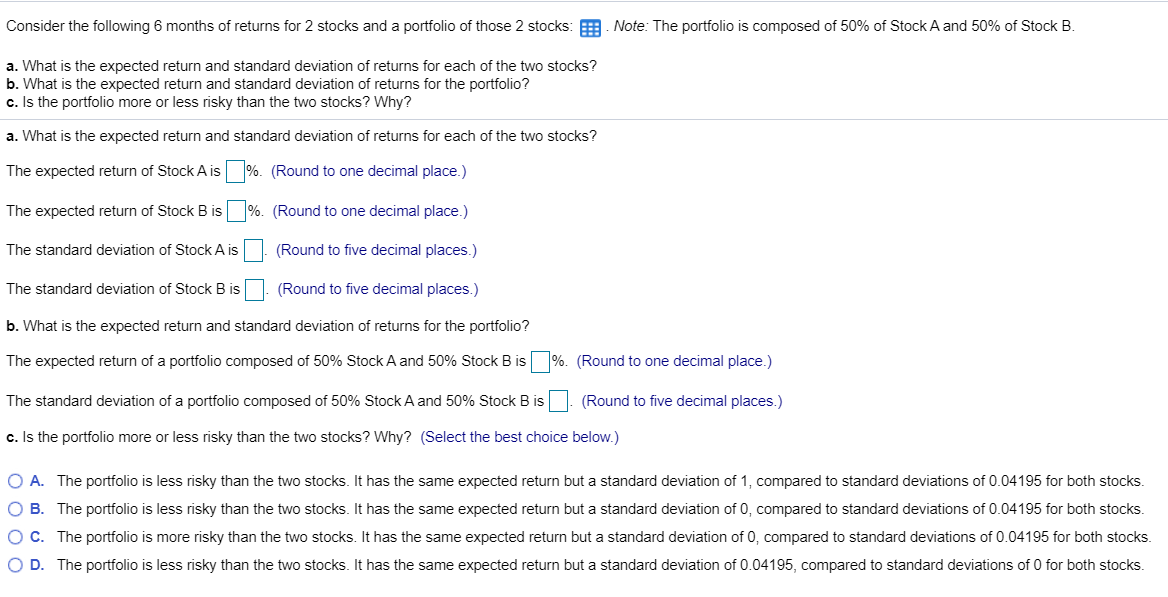Select answer choice A radio button
This screenshot has width=1168, height=597.
[x=16, y=481]
